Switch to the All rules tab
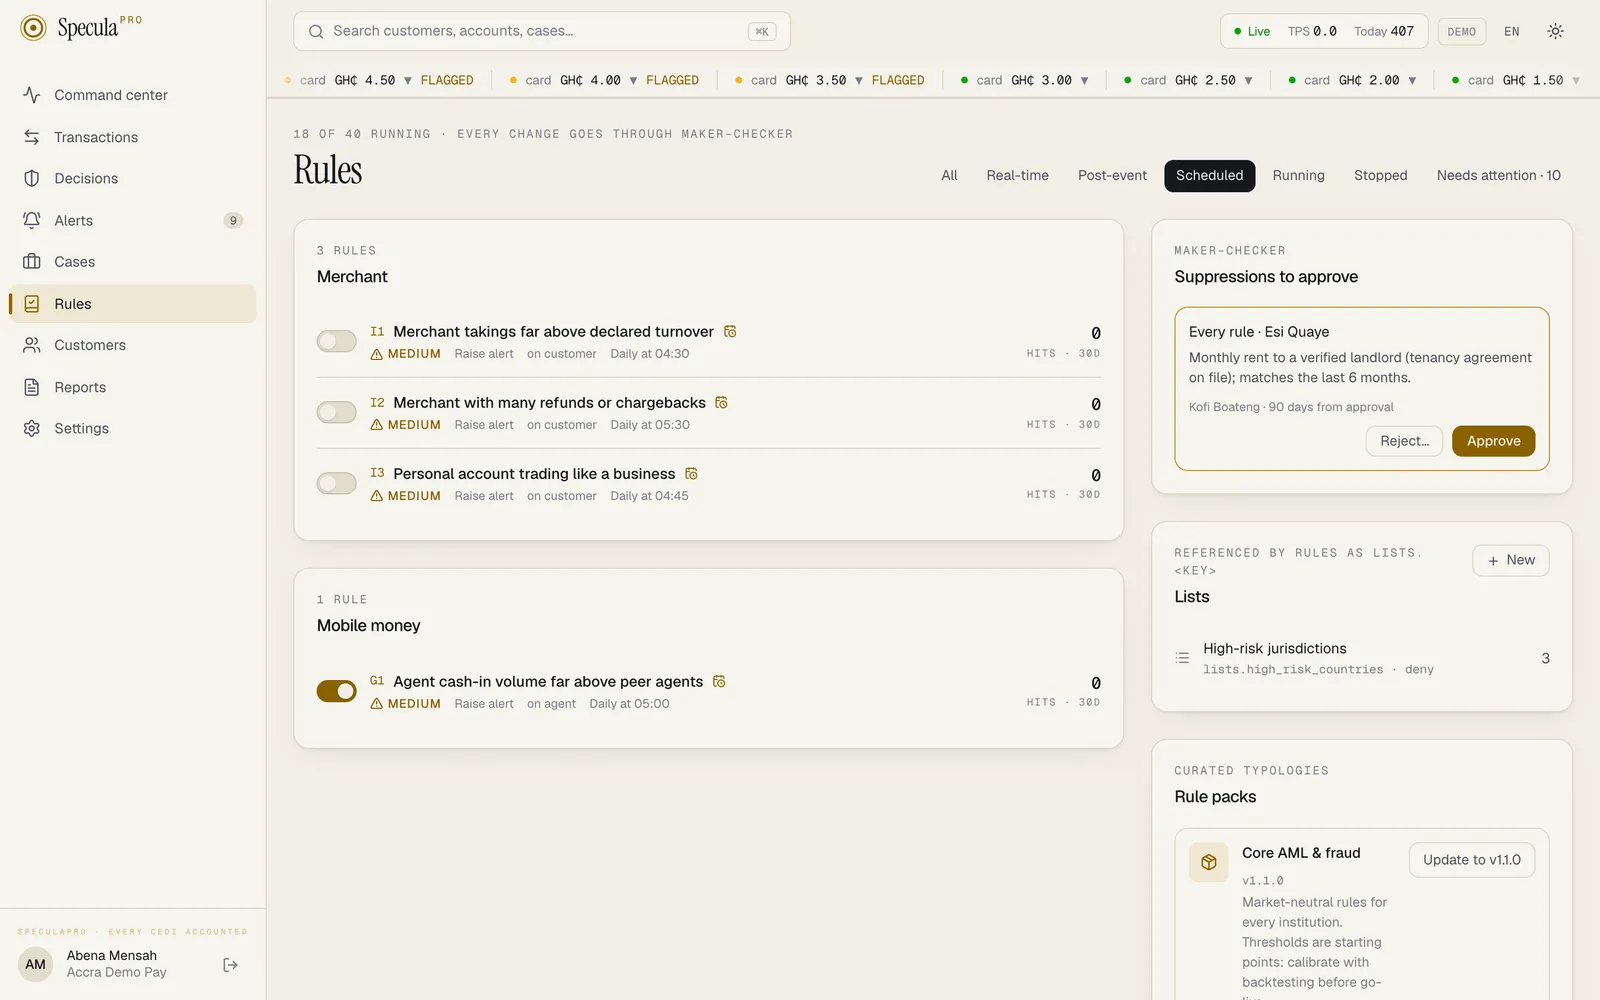 949,175
